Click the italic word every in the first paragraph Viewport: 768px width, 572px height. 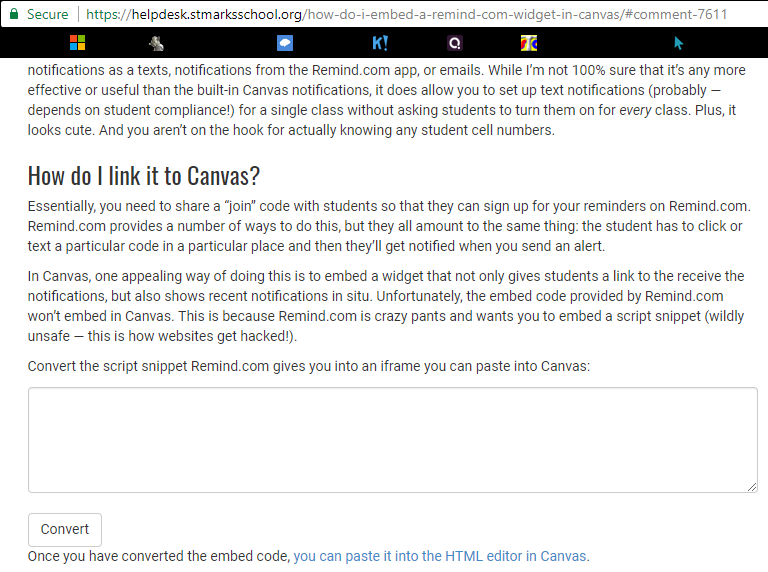[635, 110]
